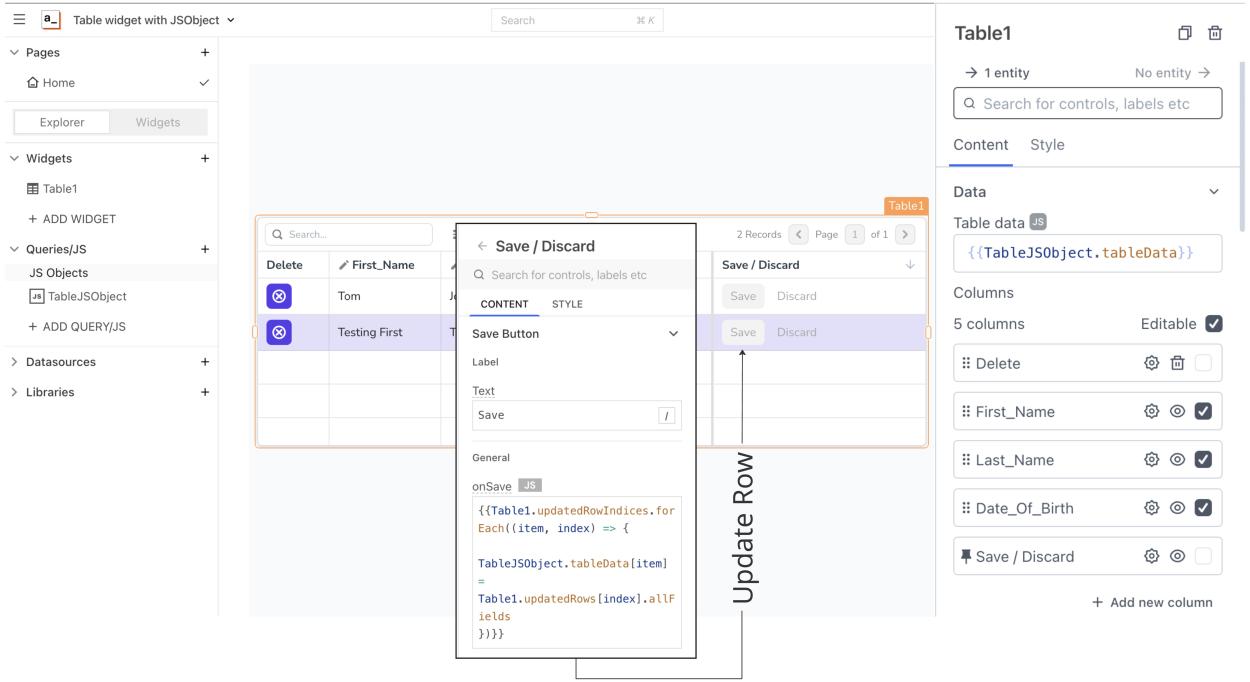Toggle editable checkbox for Last_Name column
This screenshot has height=682, width=1250.
coord(1203,460)
